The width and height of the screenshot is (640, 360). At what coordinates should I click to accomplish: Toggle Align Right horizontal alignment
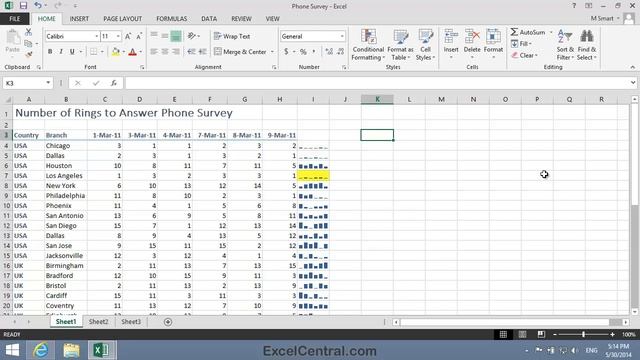click(176, 52)
